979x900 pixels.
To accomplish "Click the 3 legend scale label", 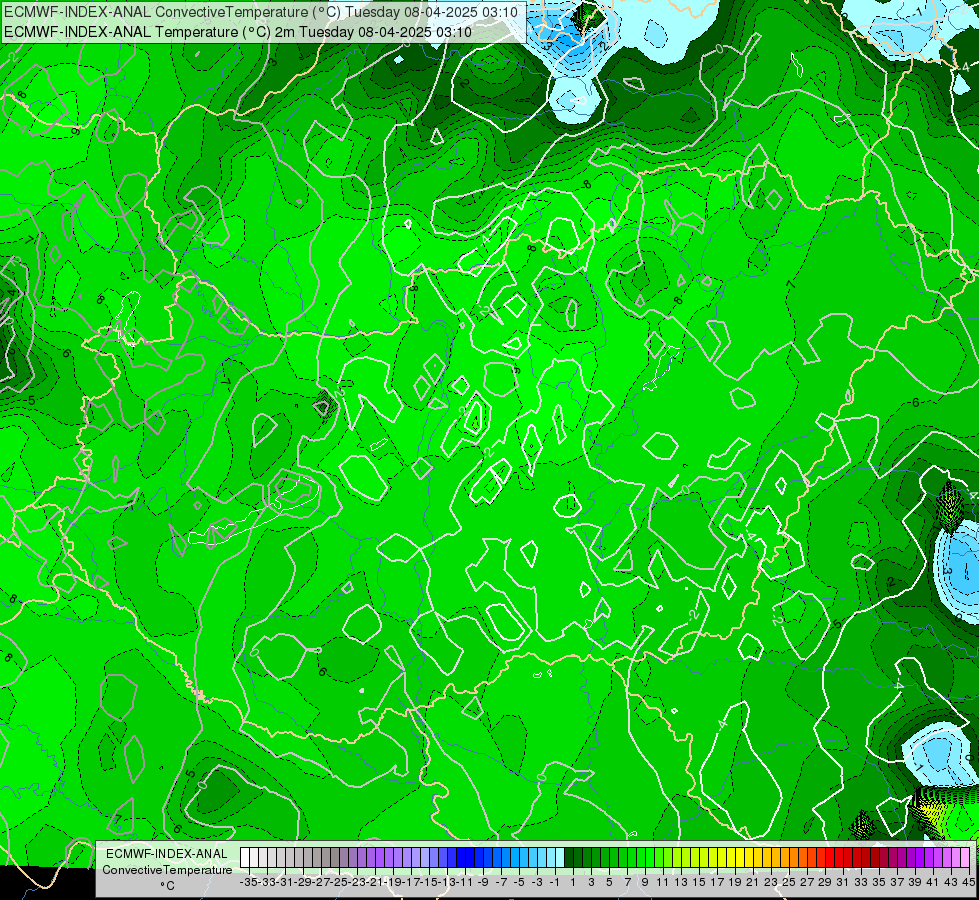I will pos(591,882).
